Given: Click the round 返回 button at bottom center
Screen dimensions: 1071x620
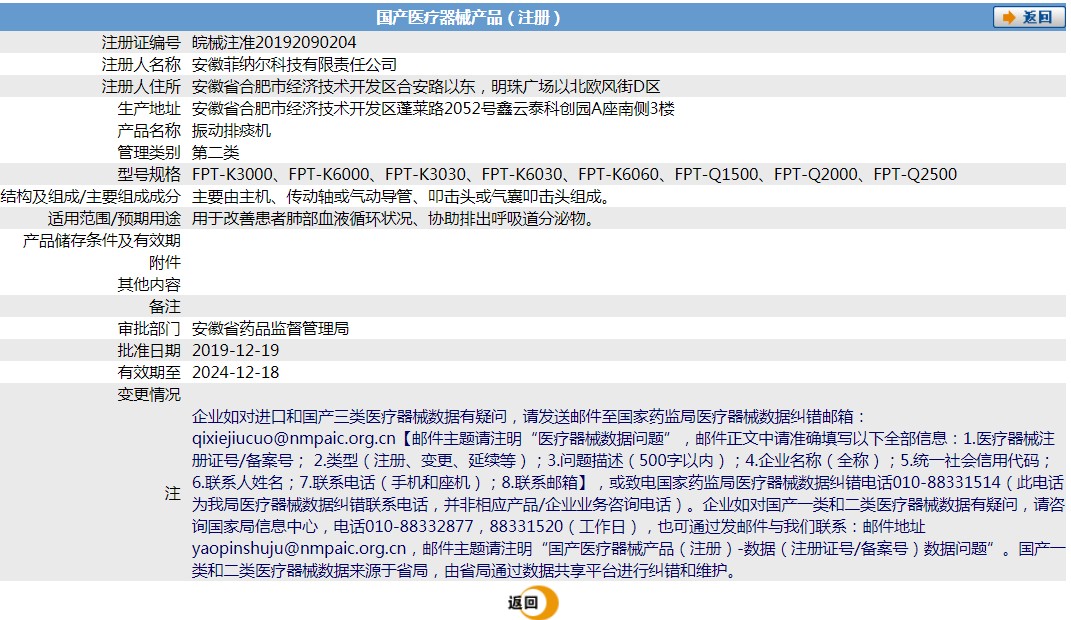Looking at the screenshot, I should (x=533, y=602).
